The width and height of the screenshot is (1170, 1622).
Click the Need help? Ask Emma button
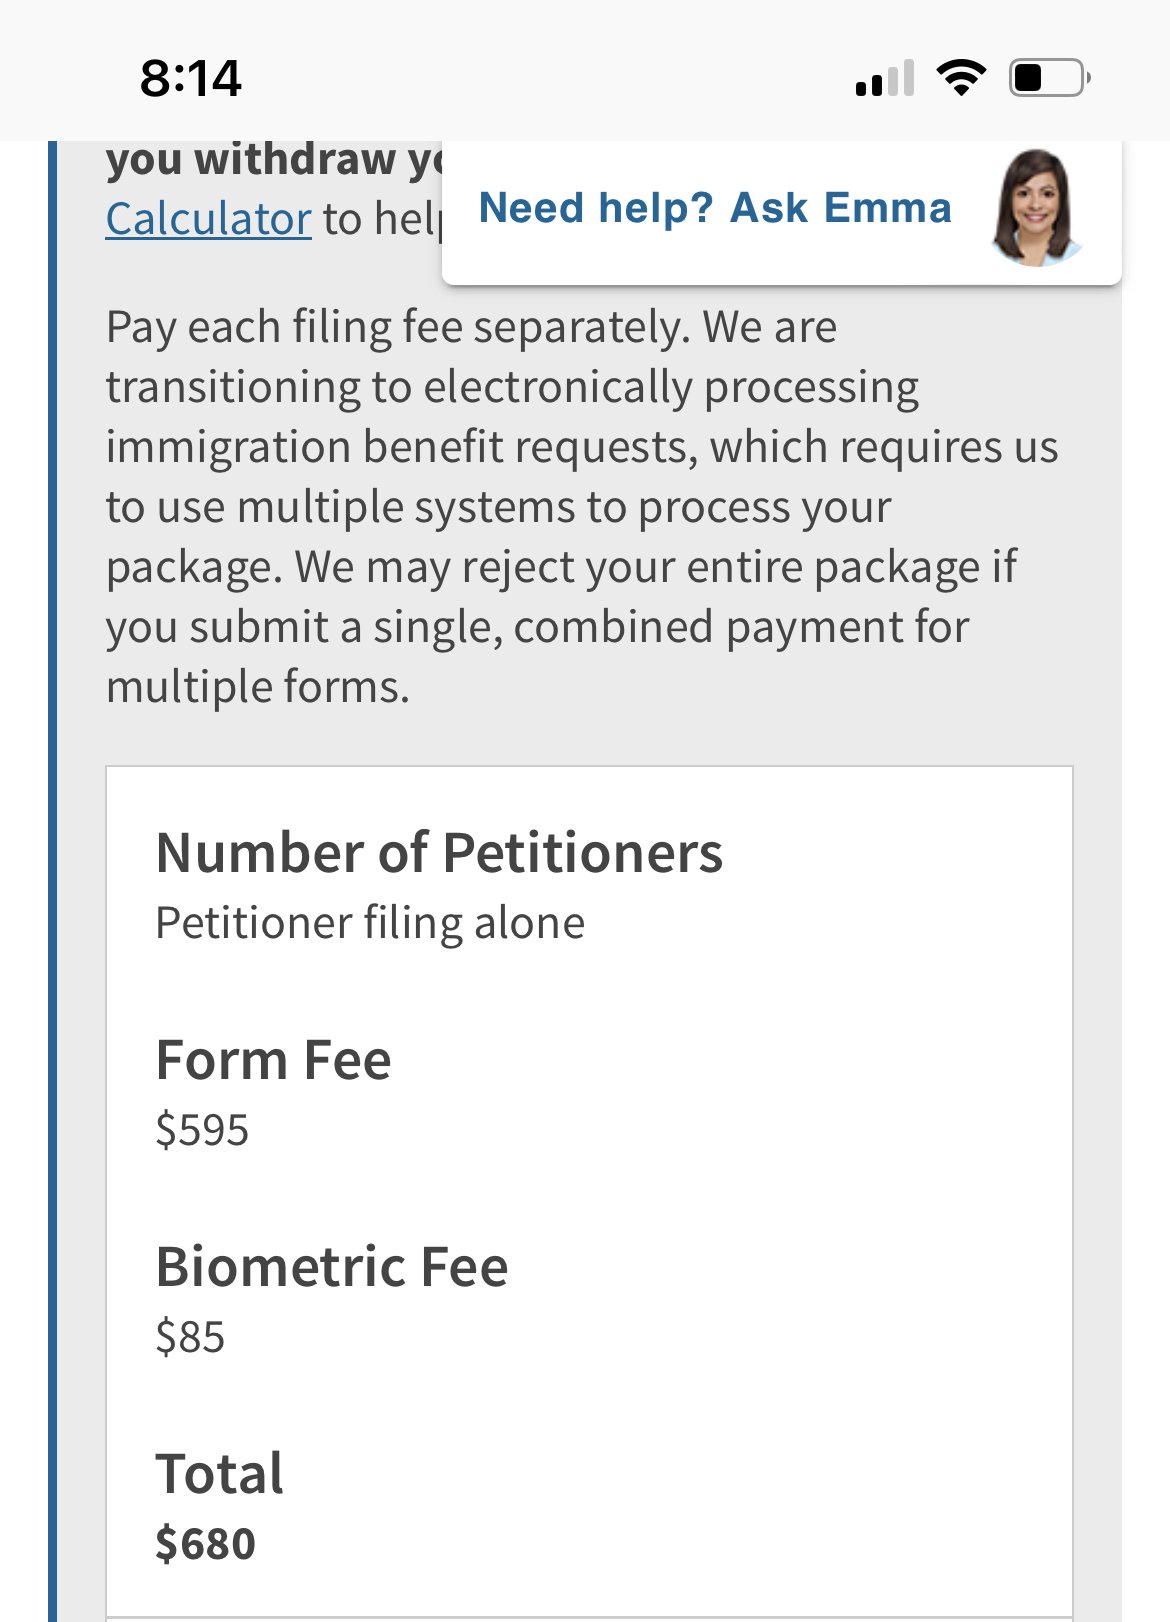tap(781, 212)
